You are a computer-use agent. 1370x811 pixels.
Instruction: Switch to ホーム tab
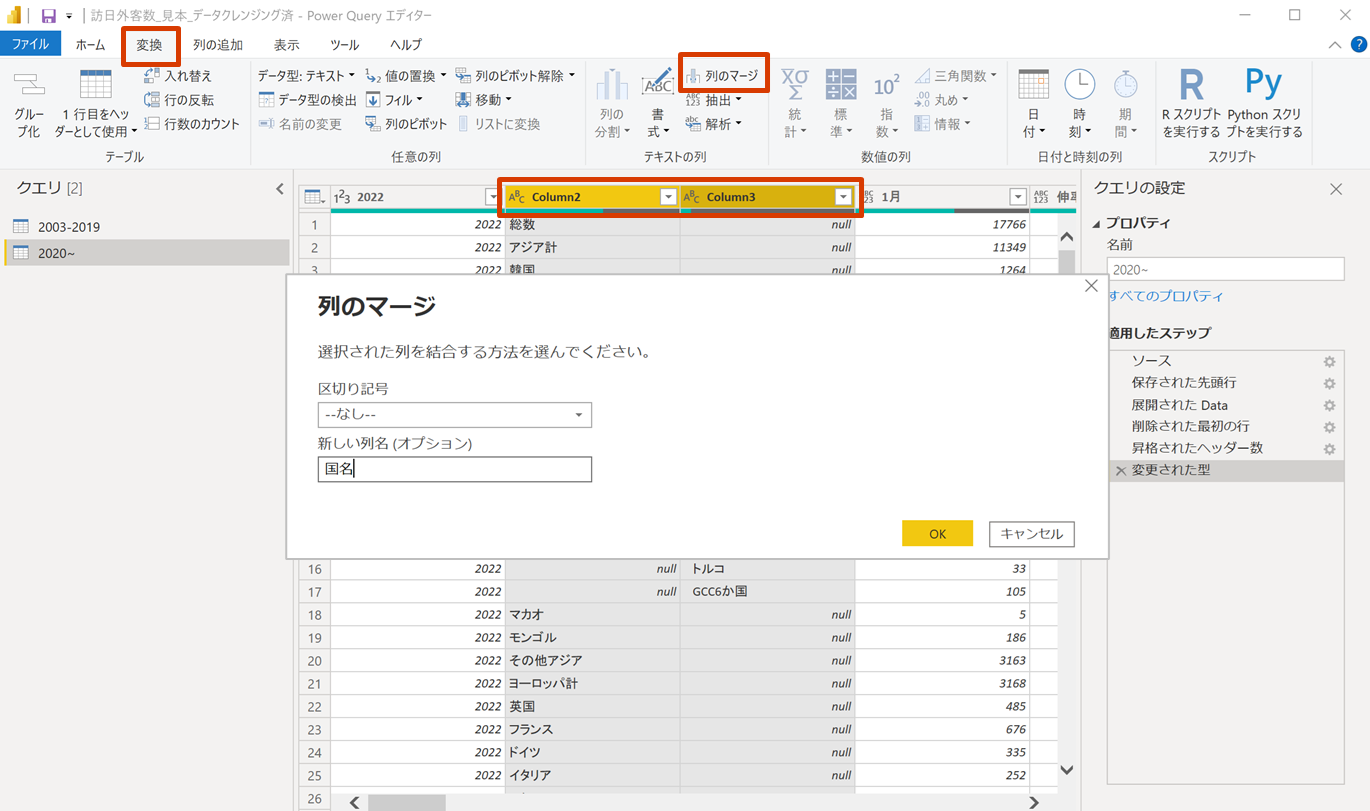tap(90, 44)
